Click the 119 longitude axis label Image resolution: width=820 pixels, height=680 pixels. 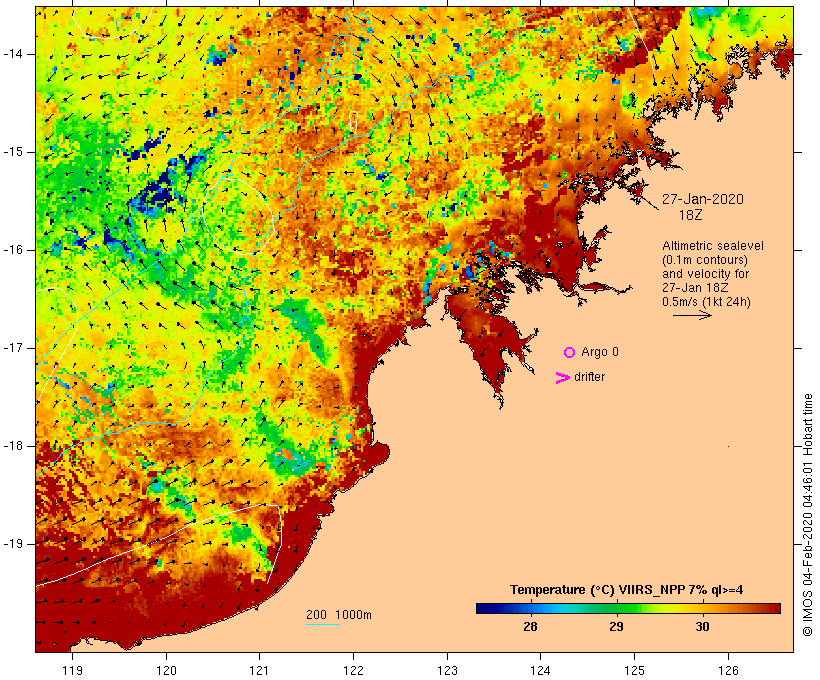tap(72, 670)
